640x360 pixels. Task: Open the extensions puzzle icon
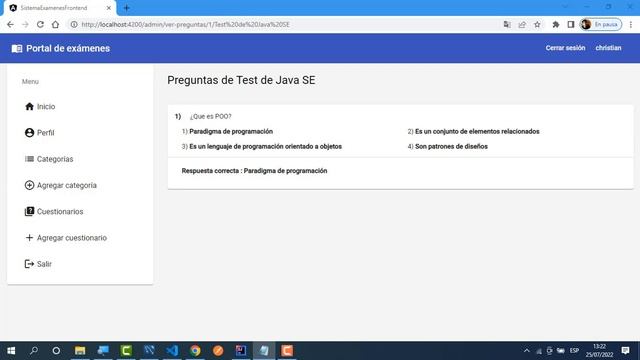pos(556,24)
